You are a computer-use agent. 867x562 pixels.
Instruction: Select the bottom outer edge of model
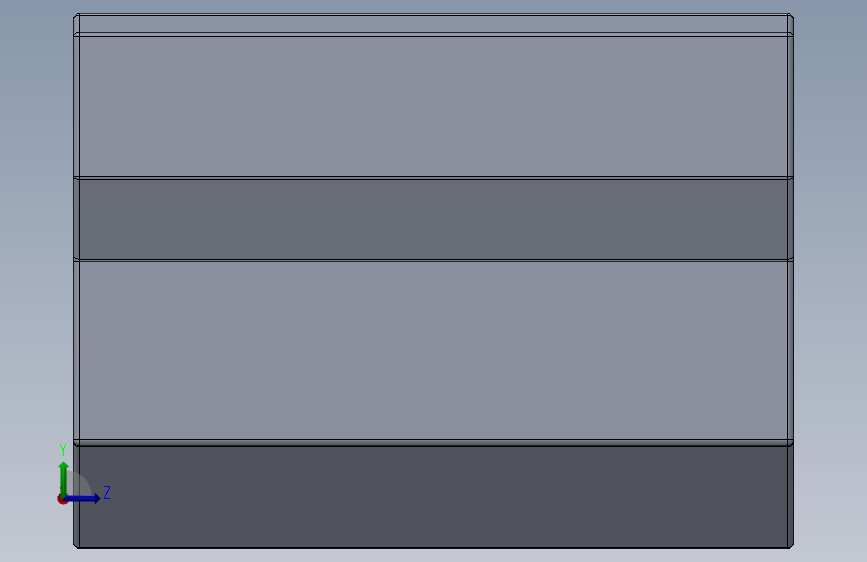pyautogui.click(x=434, y=548)
